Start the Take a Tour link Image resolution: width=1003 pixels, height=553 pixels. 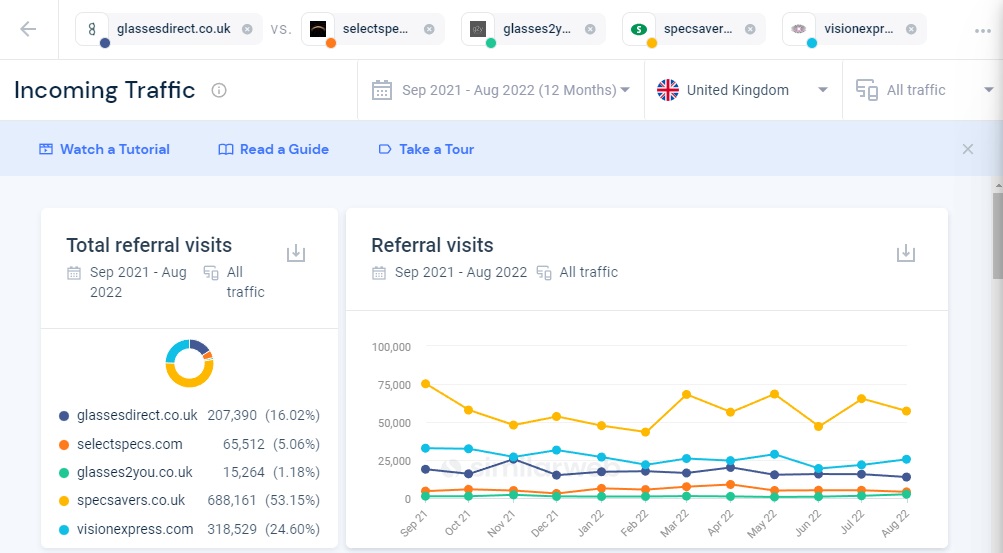coord(426,149)
